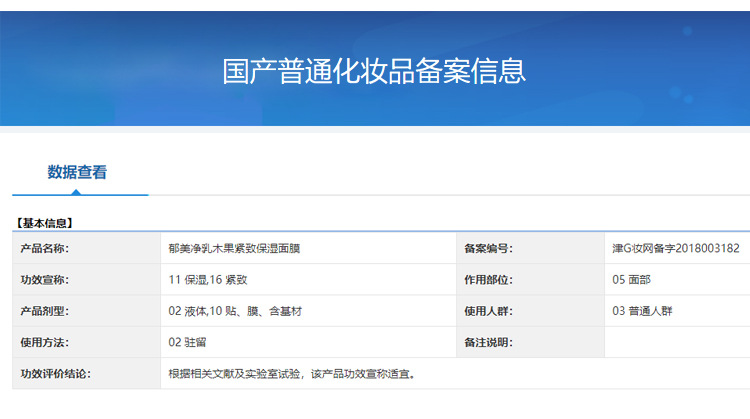Click the 产品名称 label cell
750x419 pixels.
pyautogui.click(x=87, y=248)
